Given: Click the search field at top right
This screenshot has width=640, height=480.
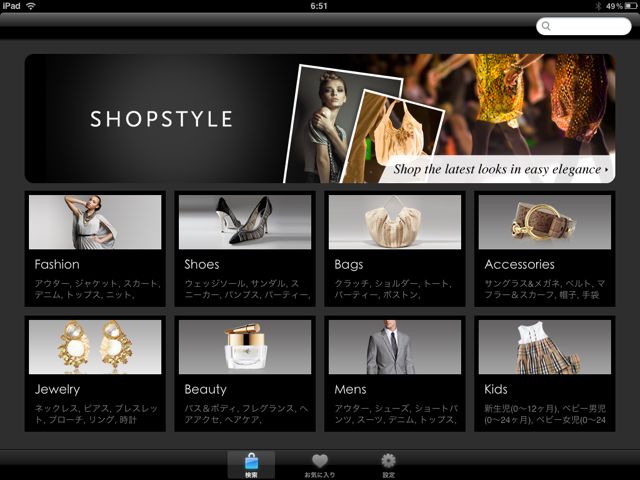Looking at the screenshot, I should pyautogui.click(x=584, y=26).
